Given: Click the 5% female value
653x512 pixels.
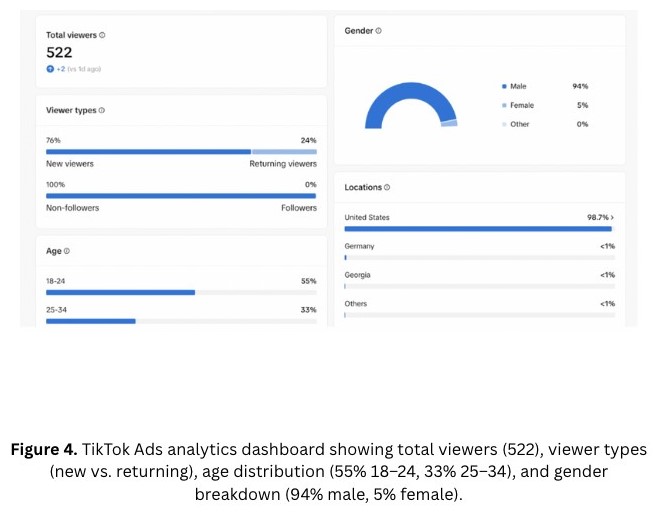Looking at the screenshot, I should [583, 105].
